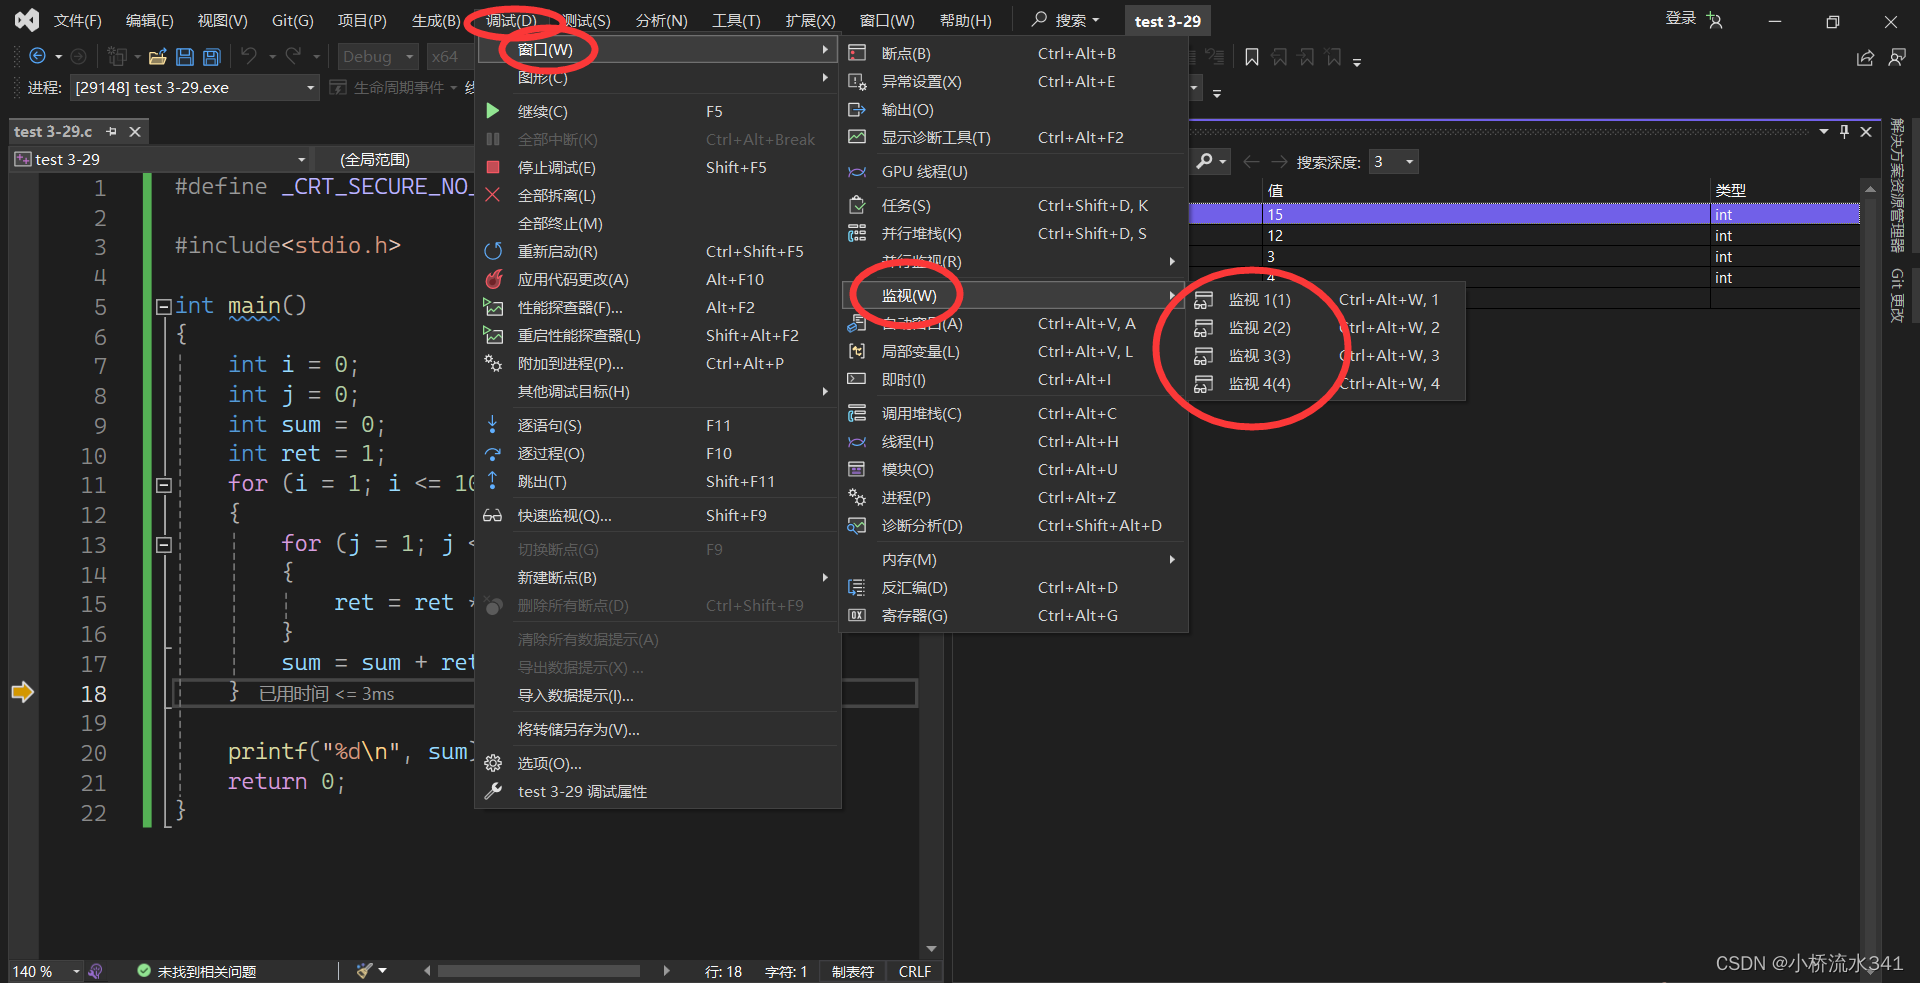Click the Modules (模块) icon
Screen dimensions: 1920x983
(857, 469)
